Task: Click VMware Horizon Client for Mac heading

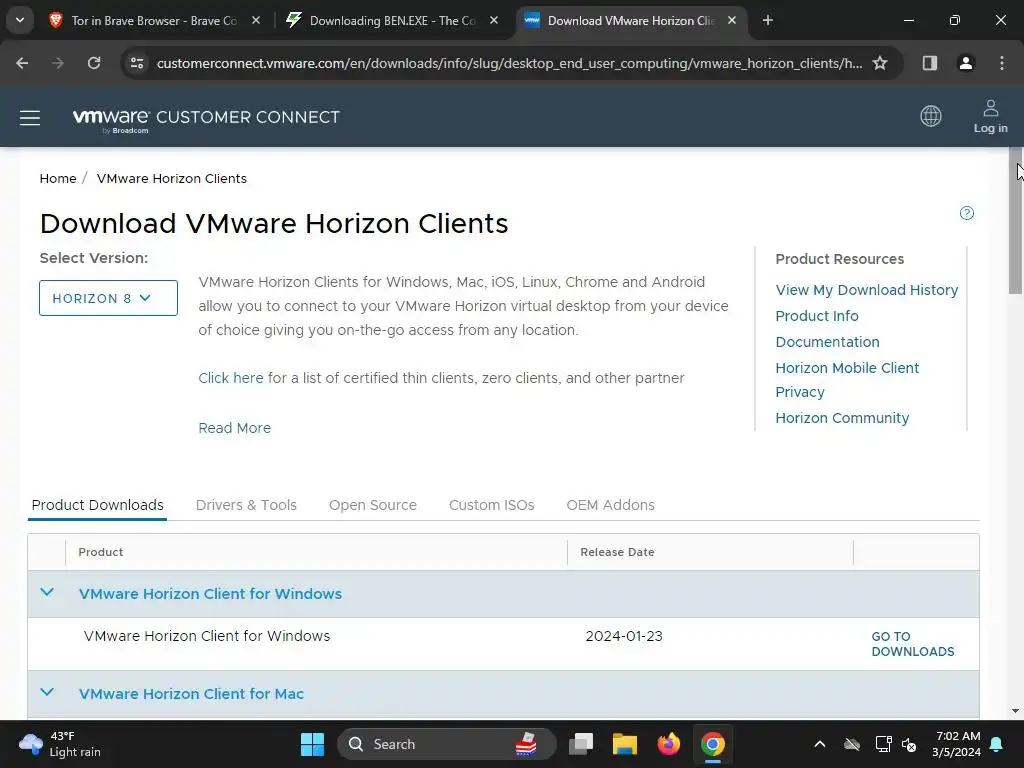Action: (x=191, y=694)
